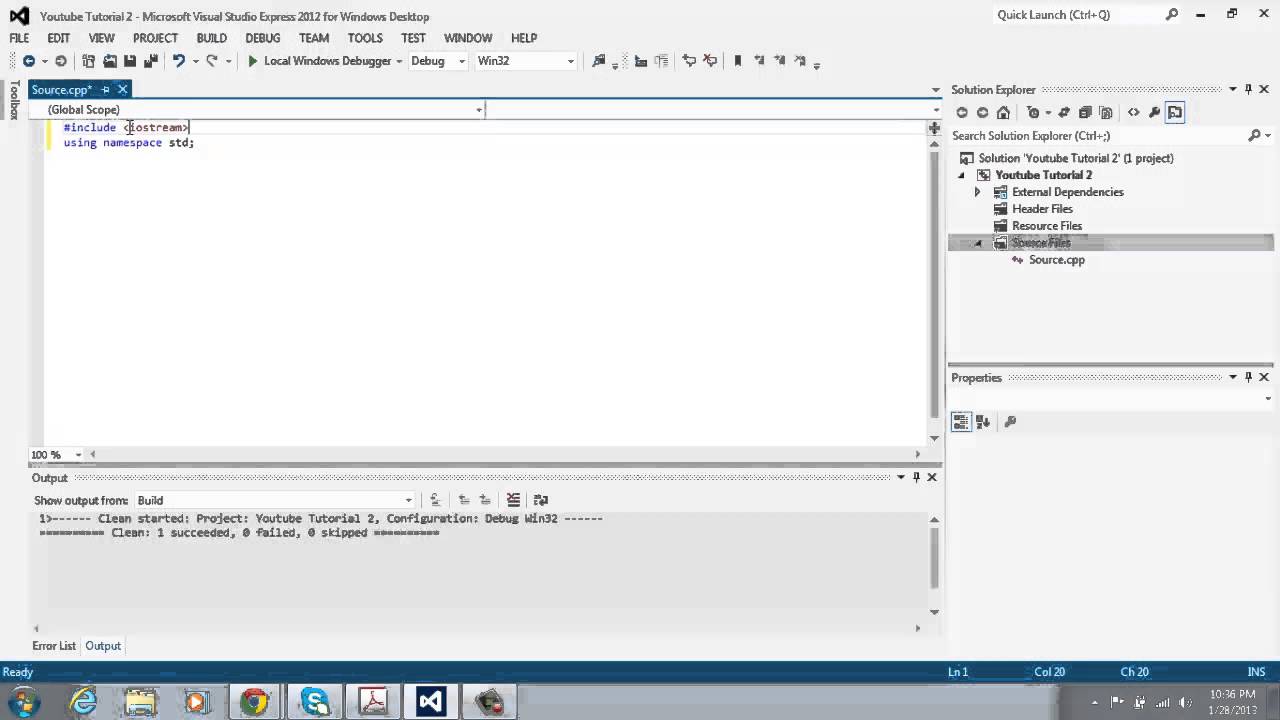
Task: Click the Open File toolbar icon
Action: [110, 61]
